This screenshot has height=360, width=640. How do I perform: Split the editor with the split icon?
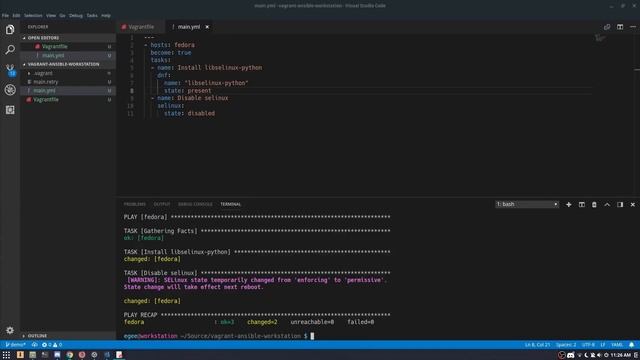620,27
